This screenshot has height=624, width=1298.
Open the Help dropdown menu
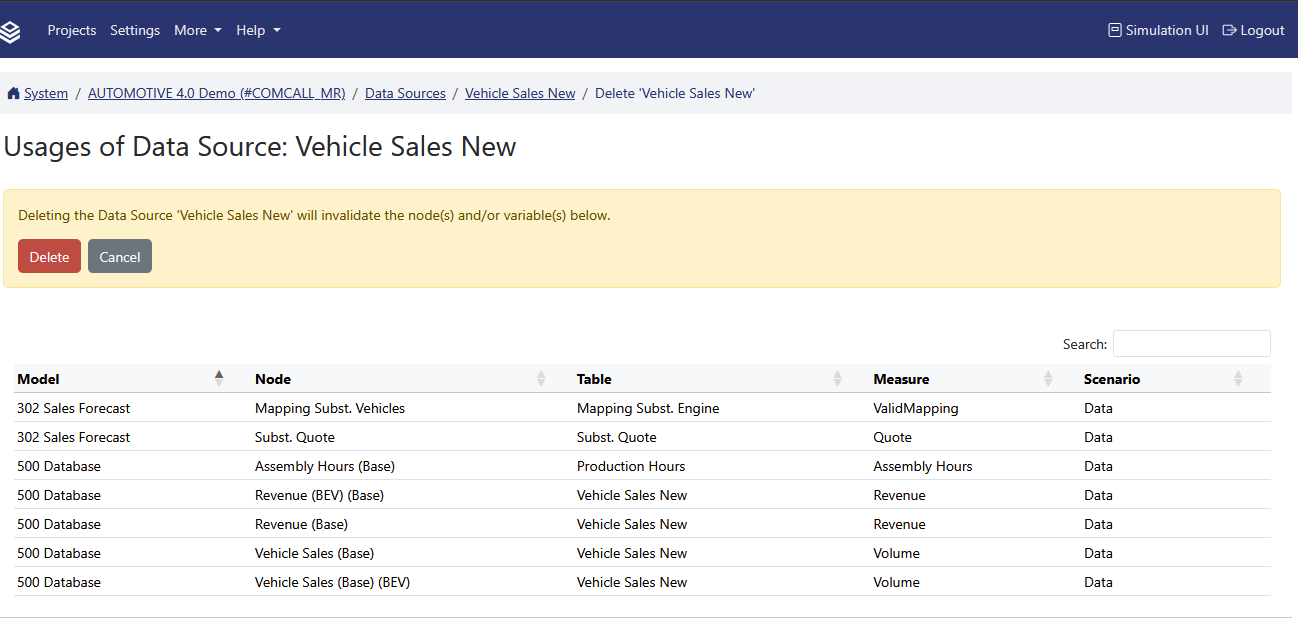pyautogui.click(x=258, y=30)
